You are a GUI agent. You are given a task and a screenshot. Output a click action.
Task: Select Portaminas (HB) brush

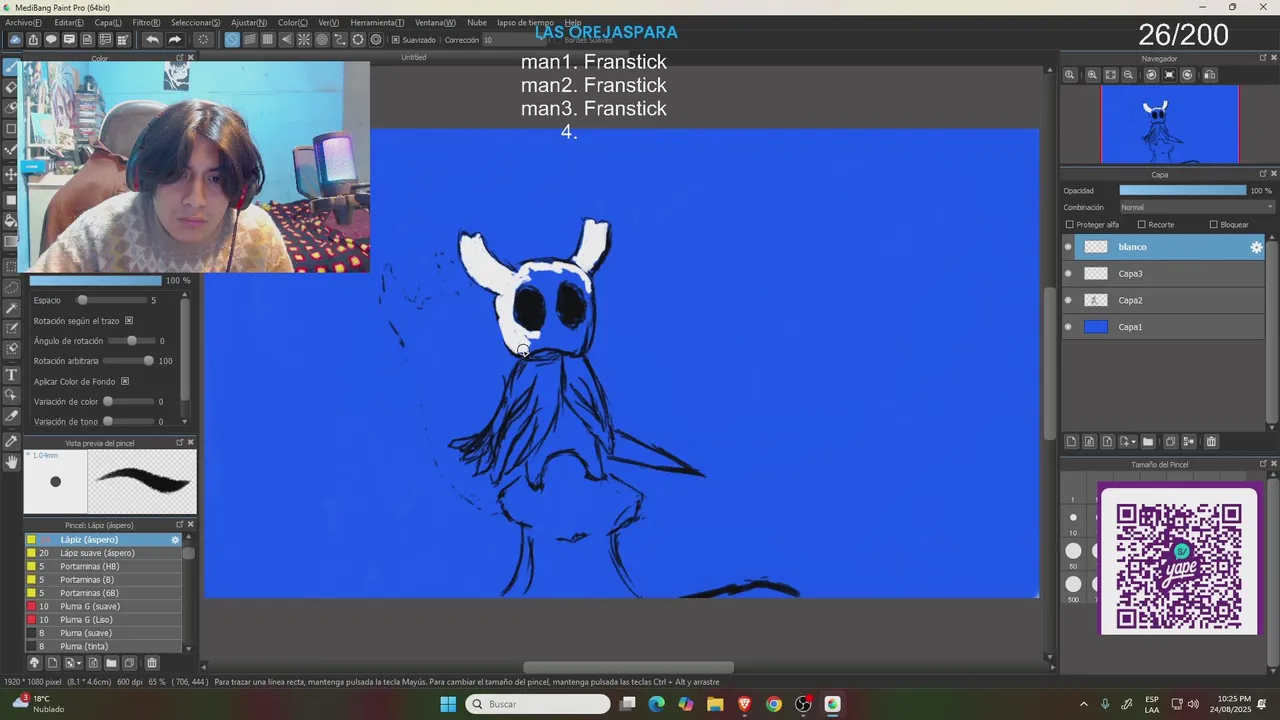103,566
